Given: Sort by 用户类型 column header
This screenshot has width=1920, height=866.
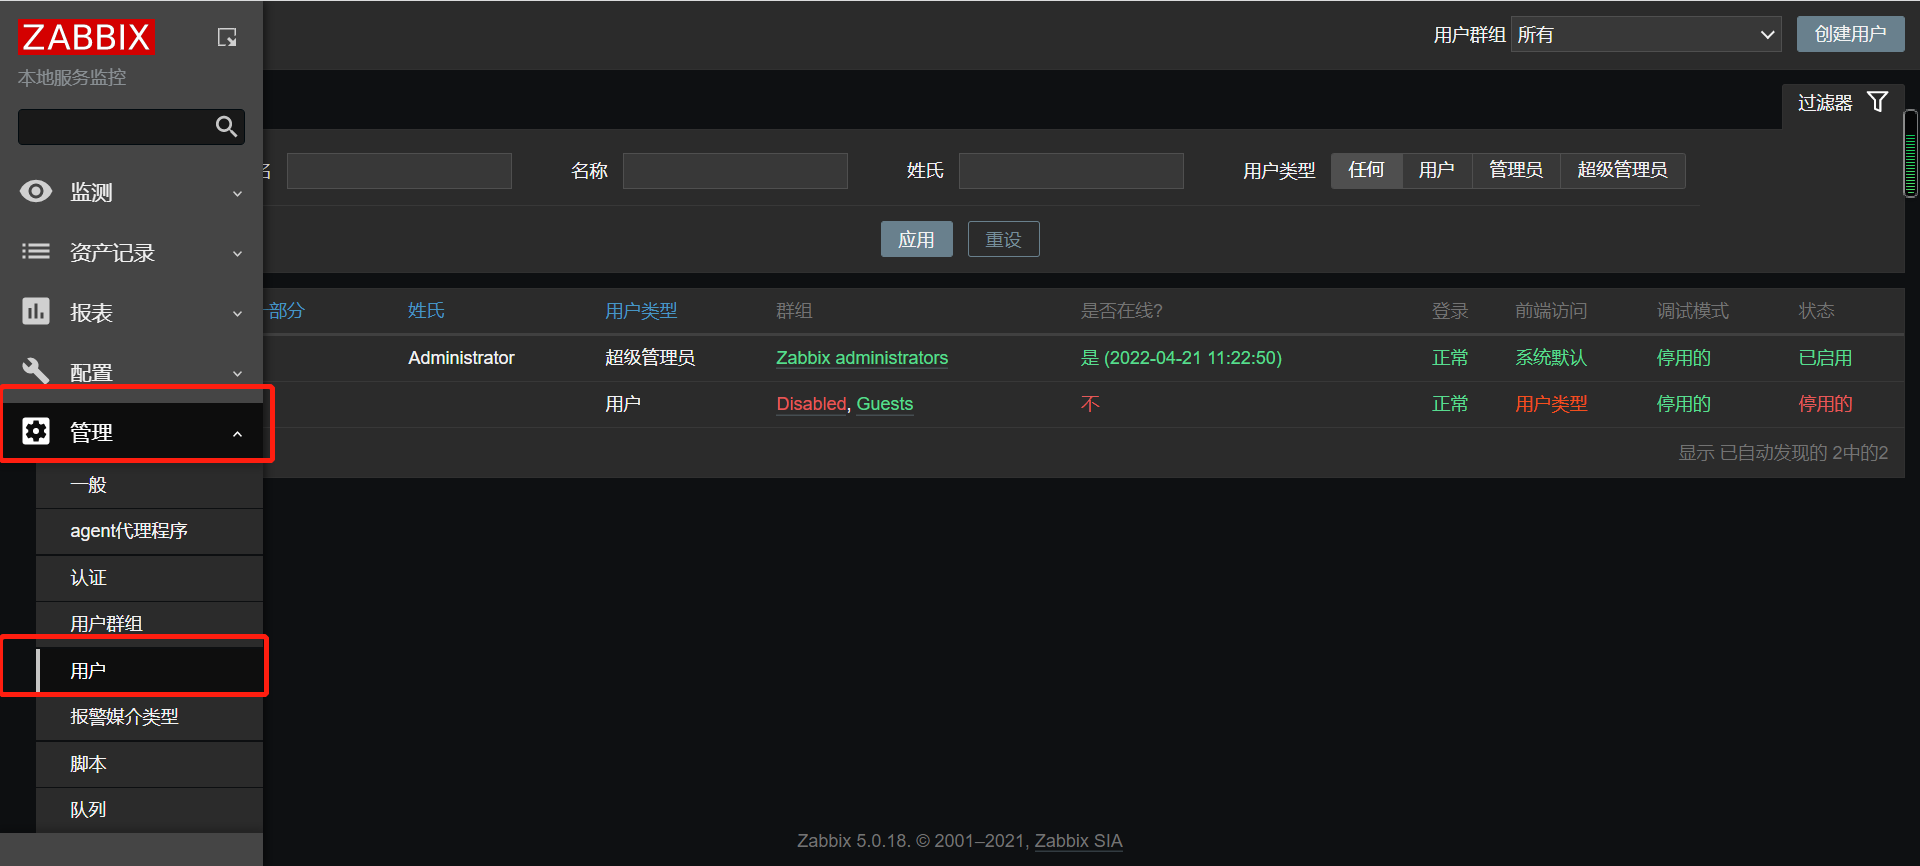Looking at the screenshot, I should point(641,311).
